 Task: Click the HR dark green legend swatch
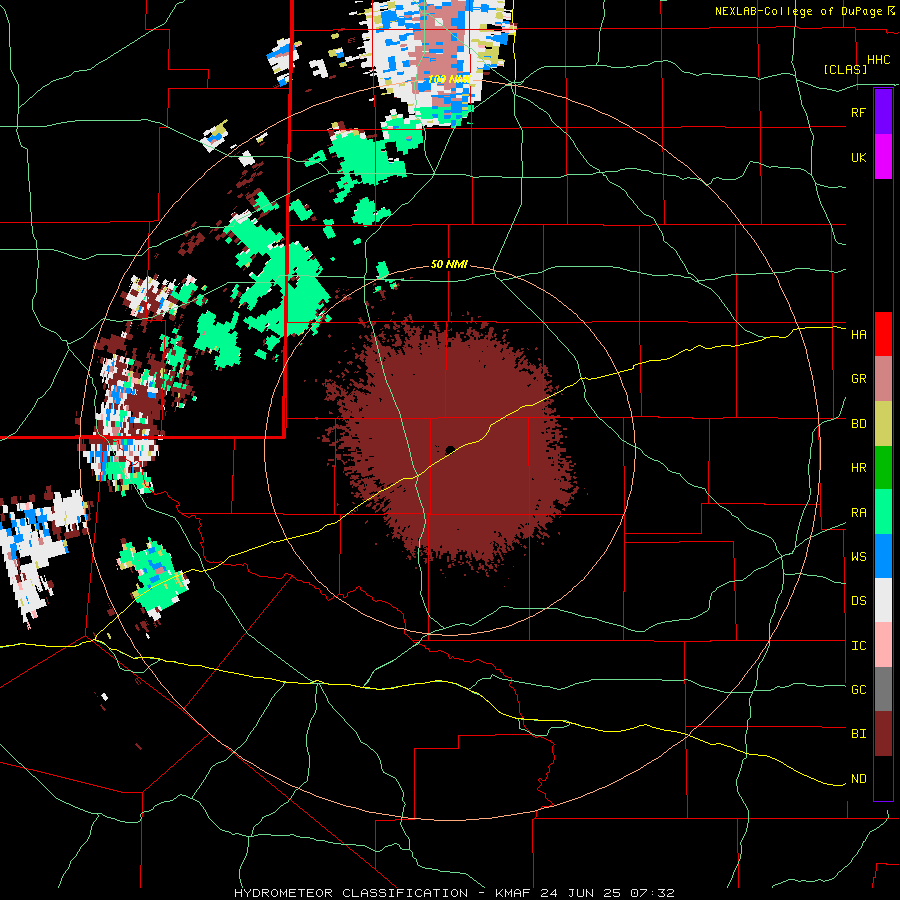coord(883,468)
